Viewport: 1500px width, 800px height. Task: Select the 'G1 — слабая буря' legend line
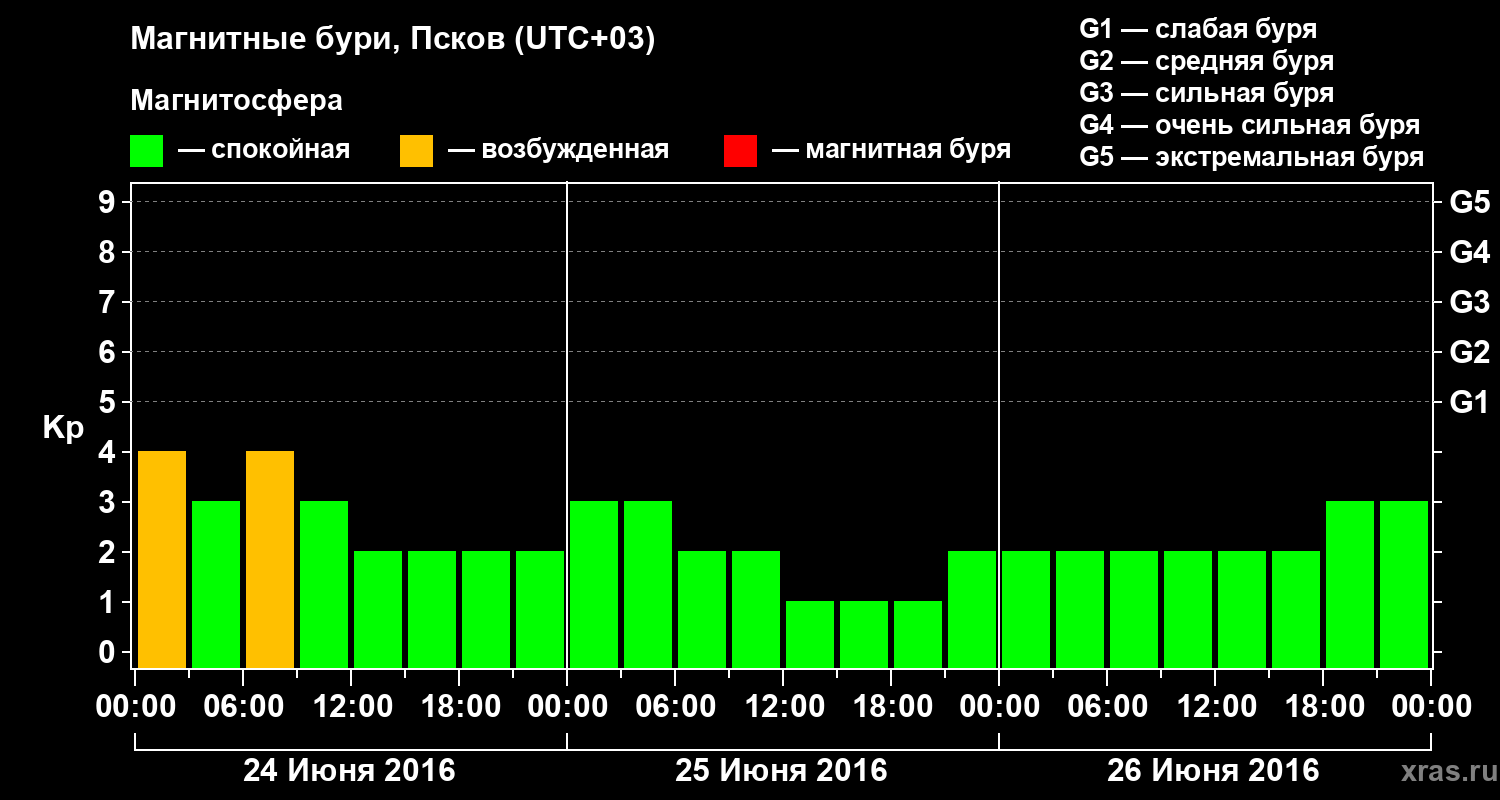click(x=1198, y=29)
